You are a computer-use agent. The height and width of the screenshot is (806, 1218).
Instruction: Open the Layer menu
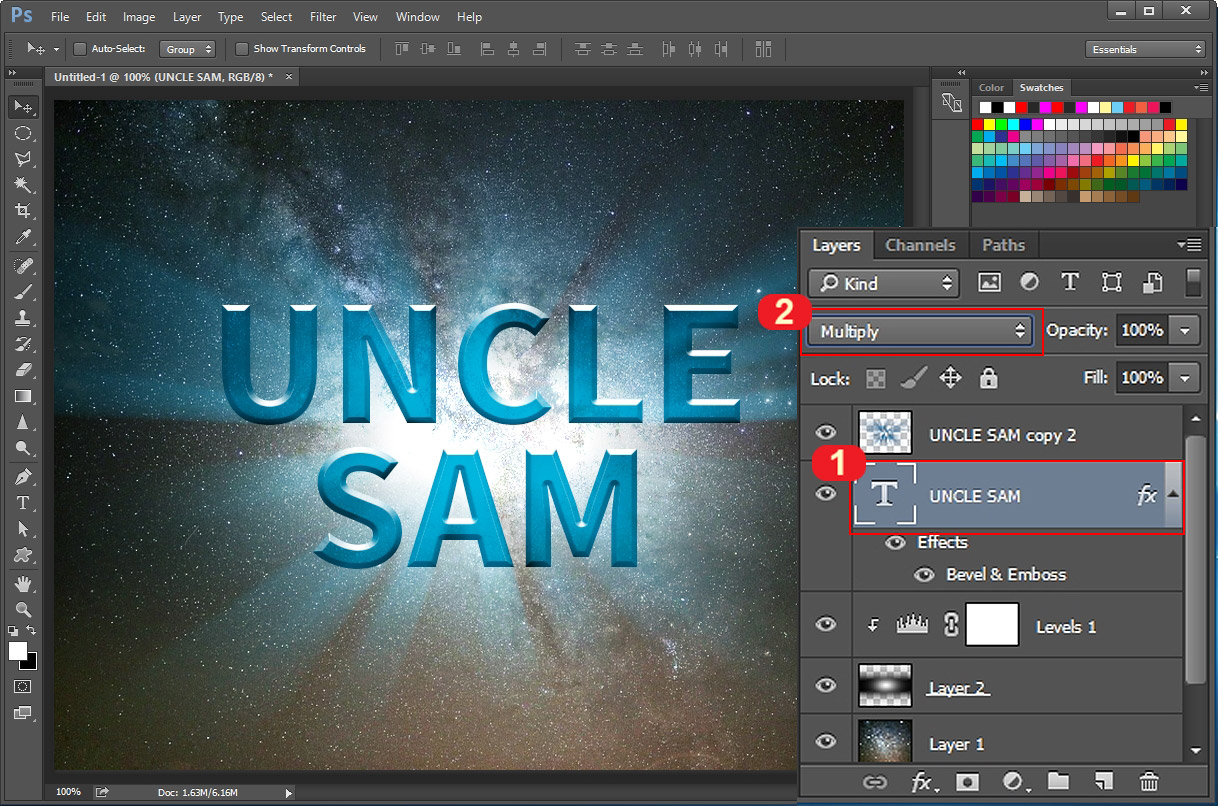(187, 17)
